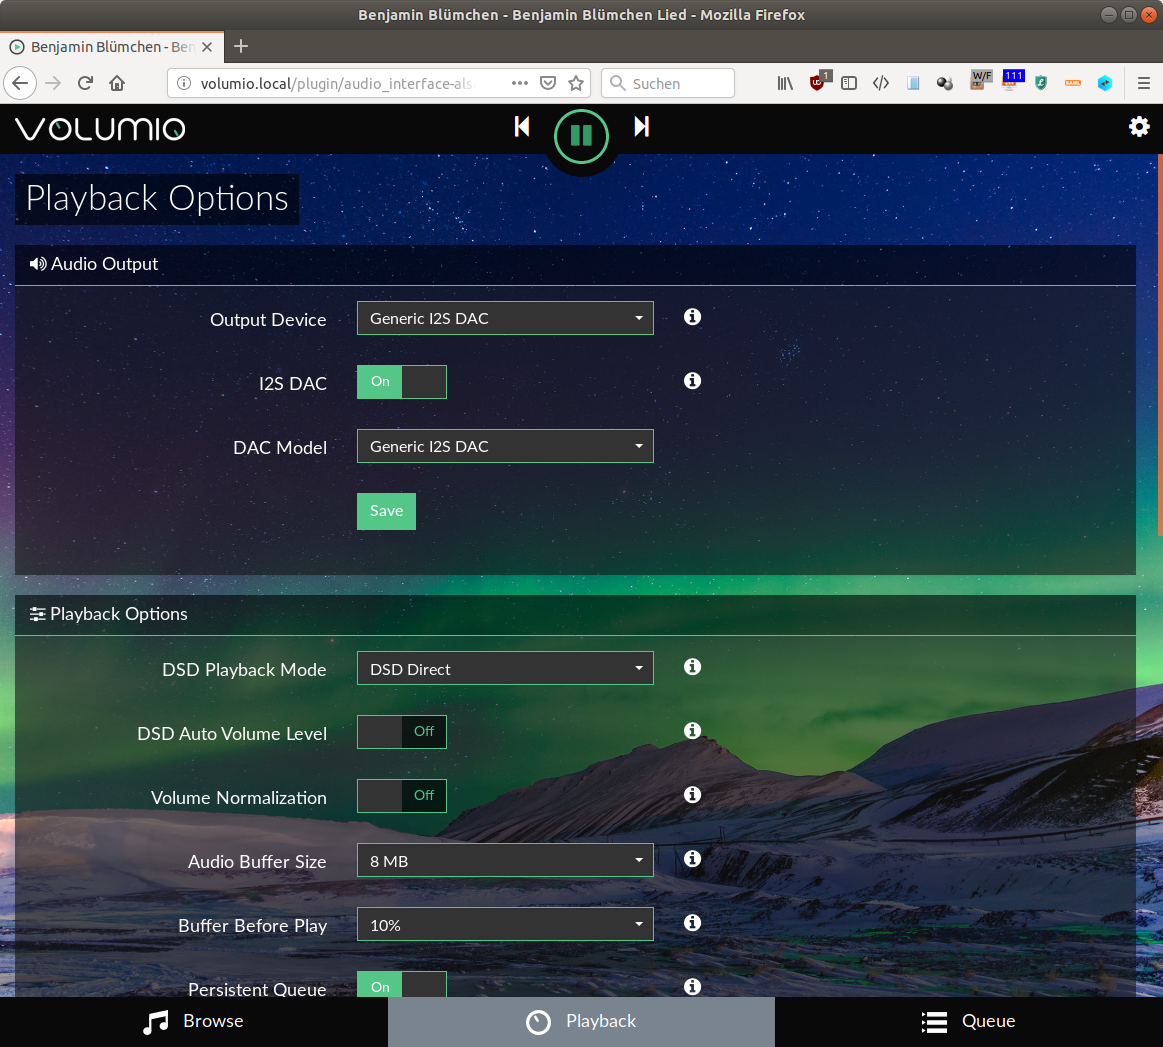Open the Firefox hamburger menu
This screenshot has width=1163, height=1047.
pos(1144,83)
